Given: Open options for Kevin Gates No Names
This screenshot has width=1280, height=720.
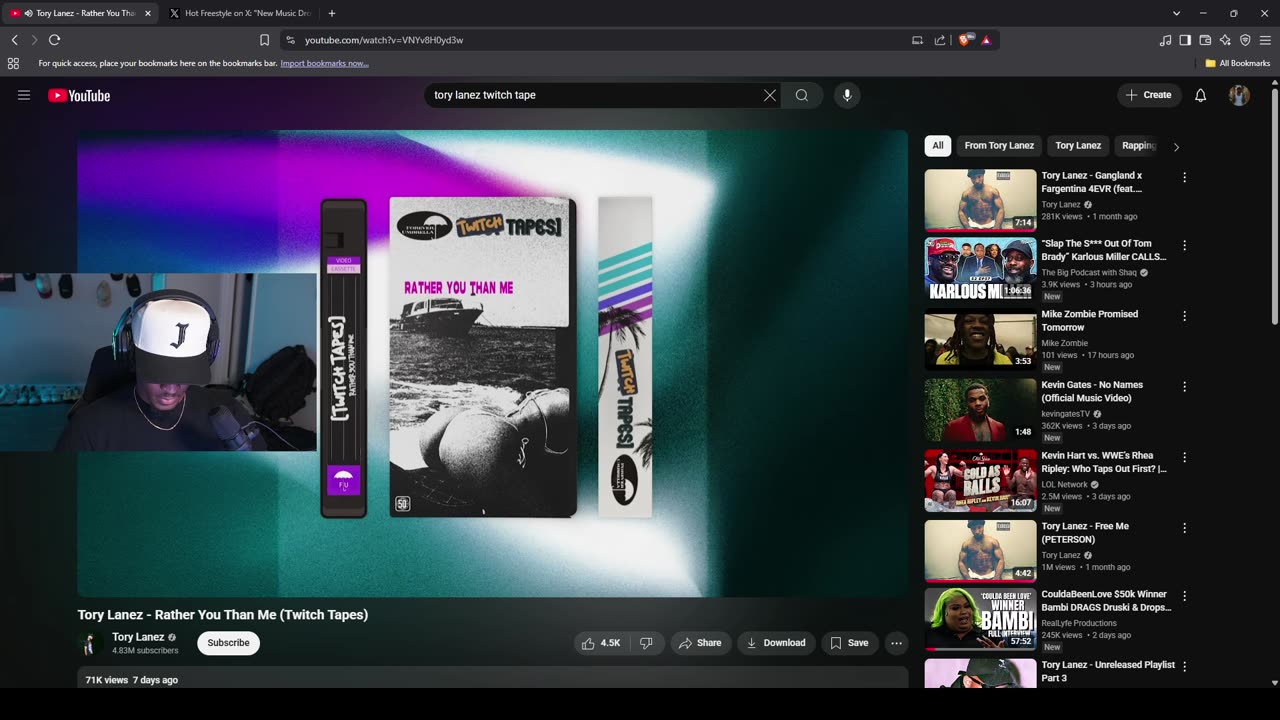Looking at the screenshot, I should [x=1185, y=386].
